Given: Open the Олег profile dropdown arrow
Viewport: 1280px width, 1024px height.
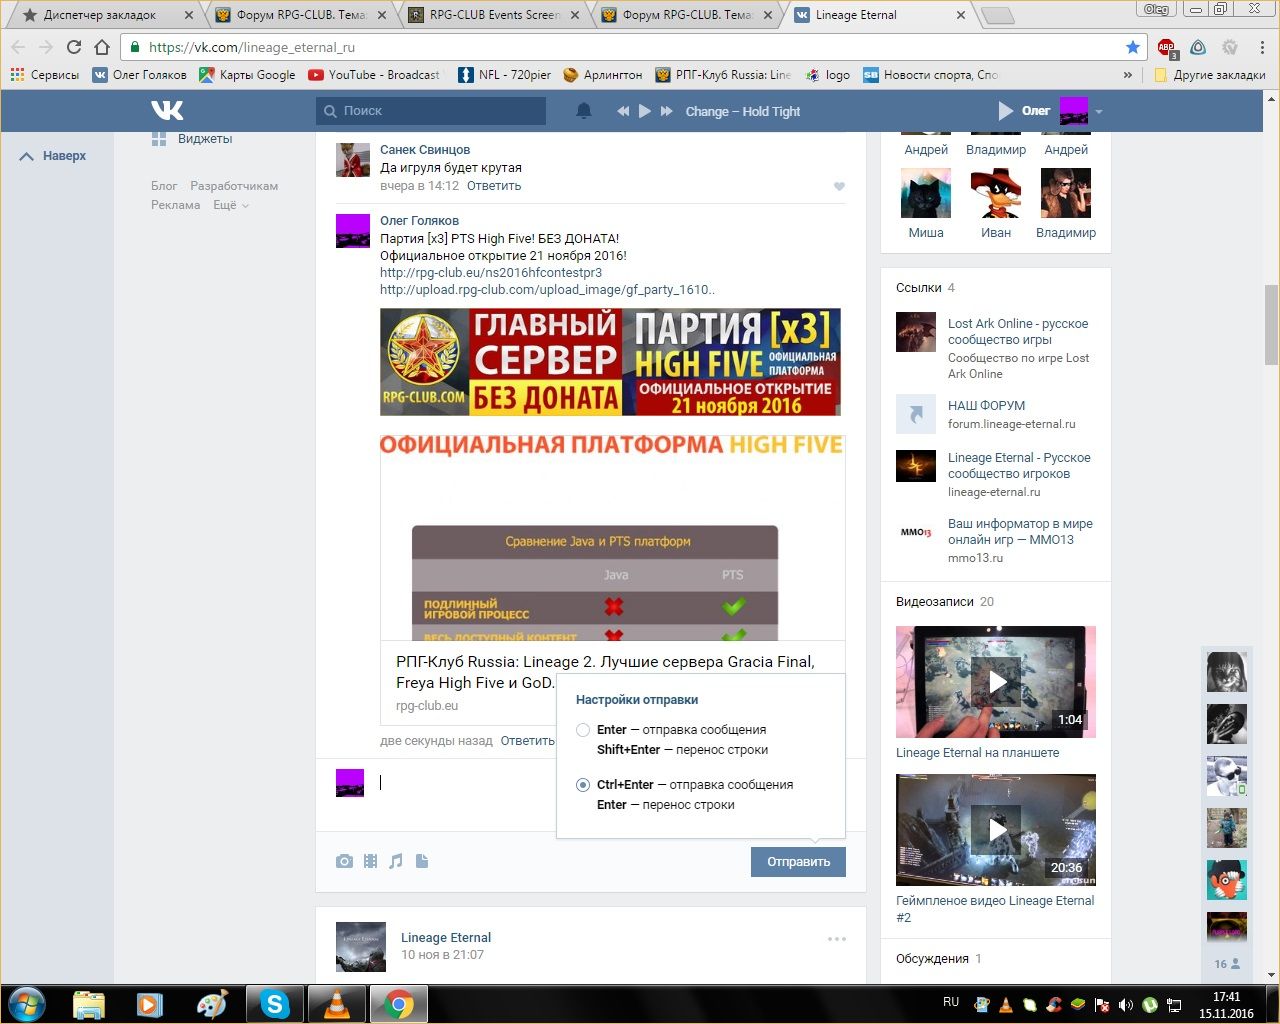Looking at the screenshot, I should click(x=1099, y=111).
